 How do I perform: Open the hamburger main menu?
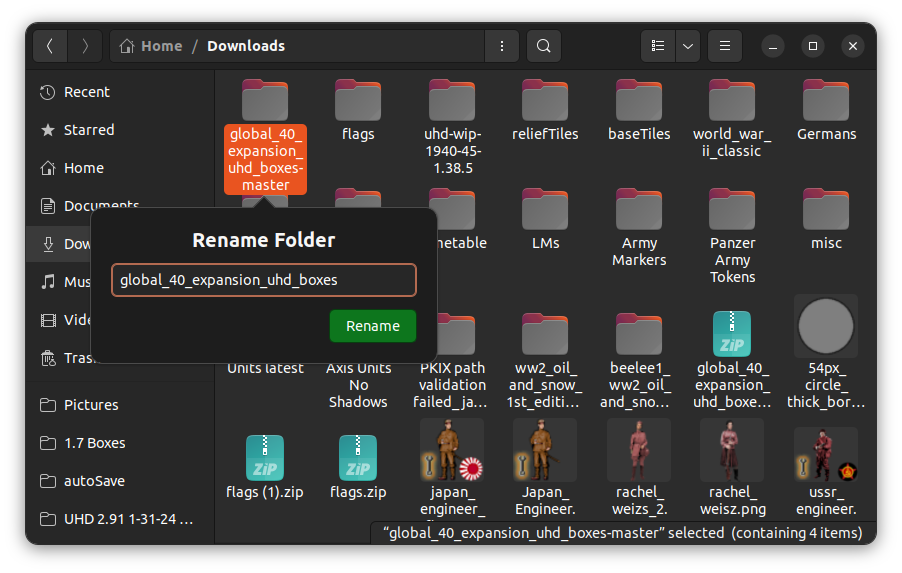[x=725, y=46]
